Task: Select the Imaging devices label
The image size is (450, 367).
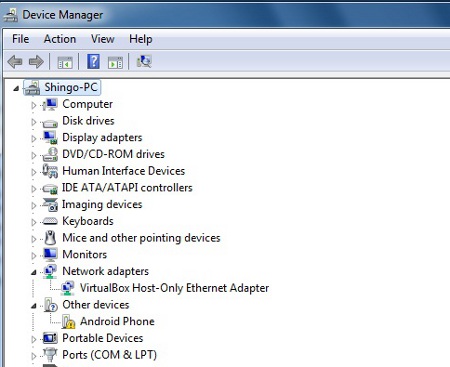Action: [102, 205]
